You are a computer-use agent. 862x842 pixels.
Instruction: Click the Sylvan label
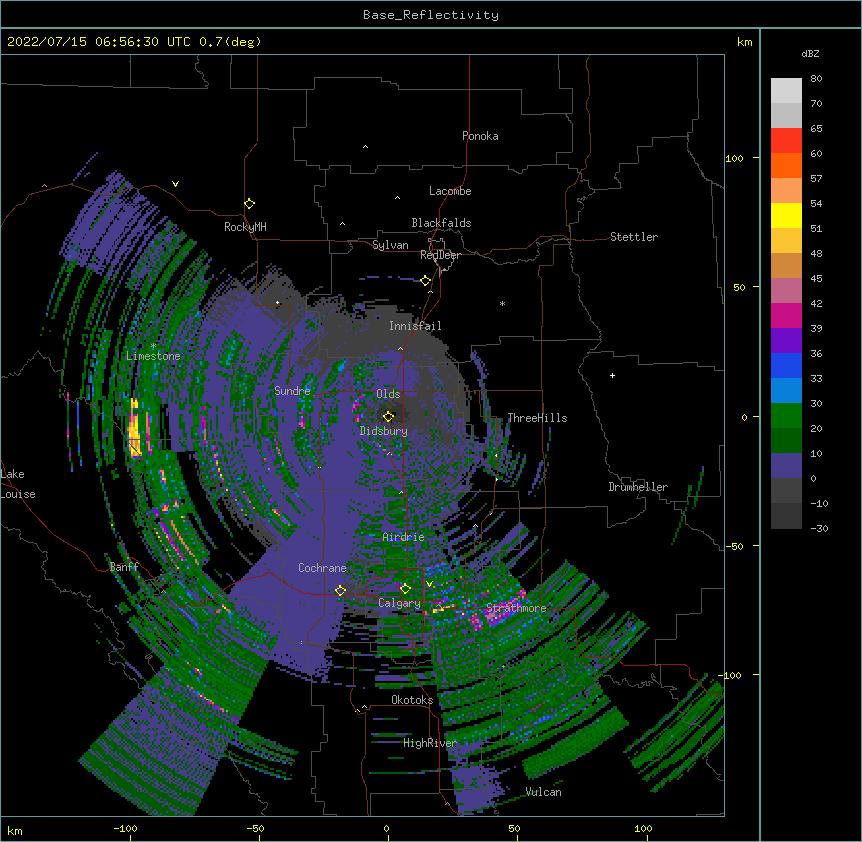390,245
